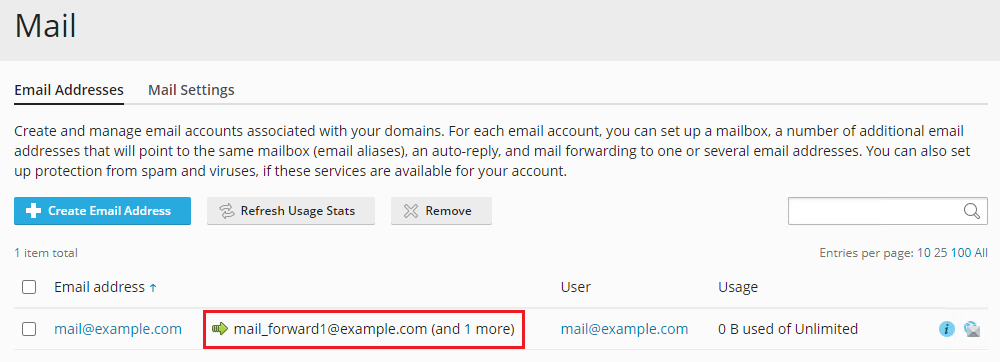The image size is (1000, 362).
Task: Open webmail via the envelope icon
Action: tap(971, 329)
